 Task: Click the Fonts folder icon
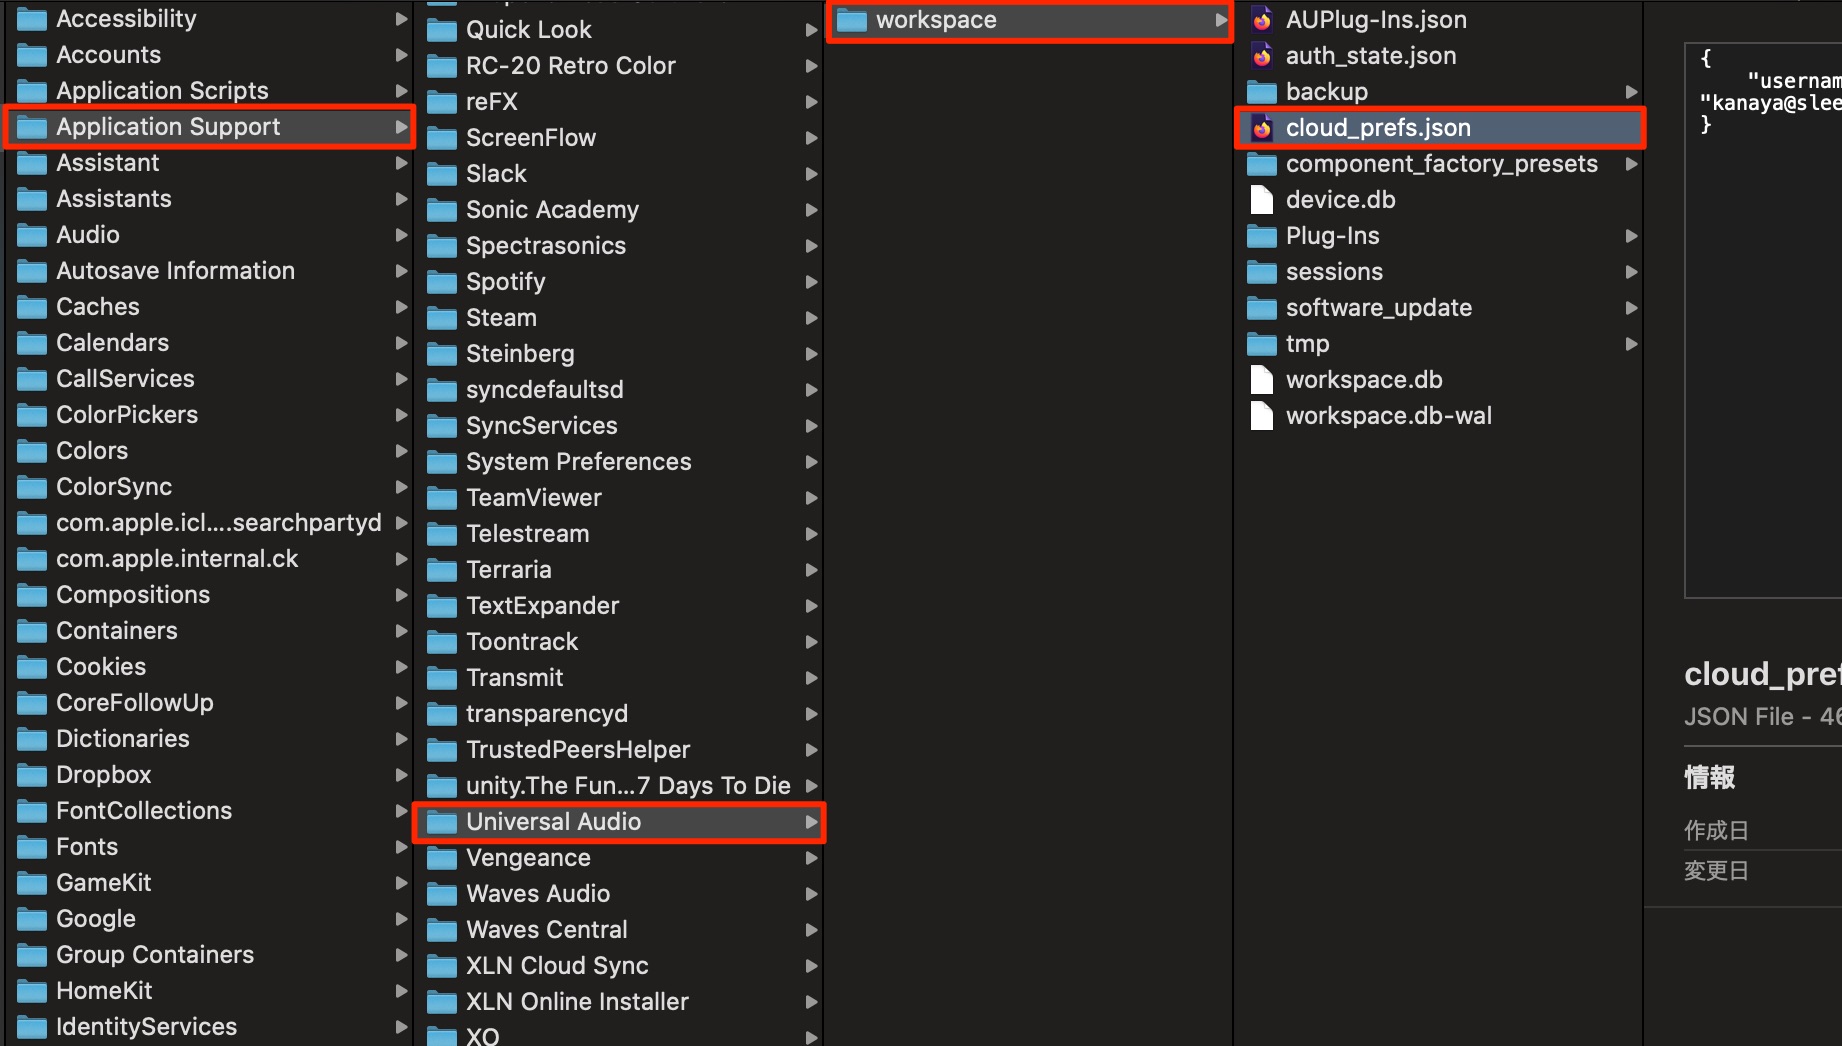coord(32,847)
